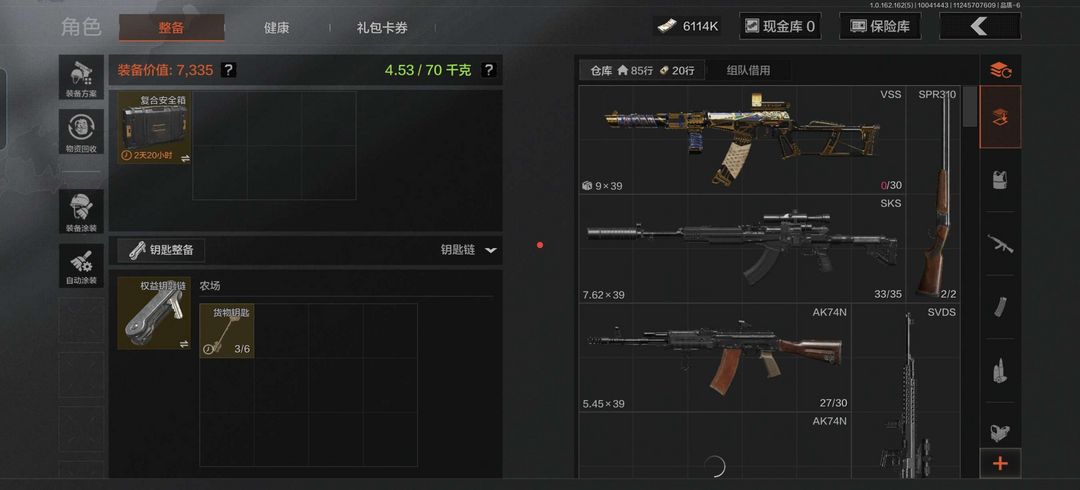Click the 钥匙整备 button
The image size is (1080, 490).
(x=161, y=250)
